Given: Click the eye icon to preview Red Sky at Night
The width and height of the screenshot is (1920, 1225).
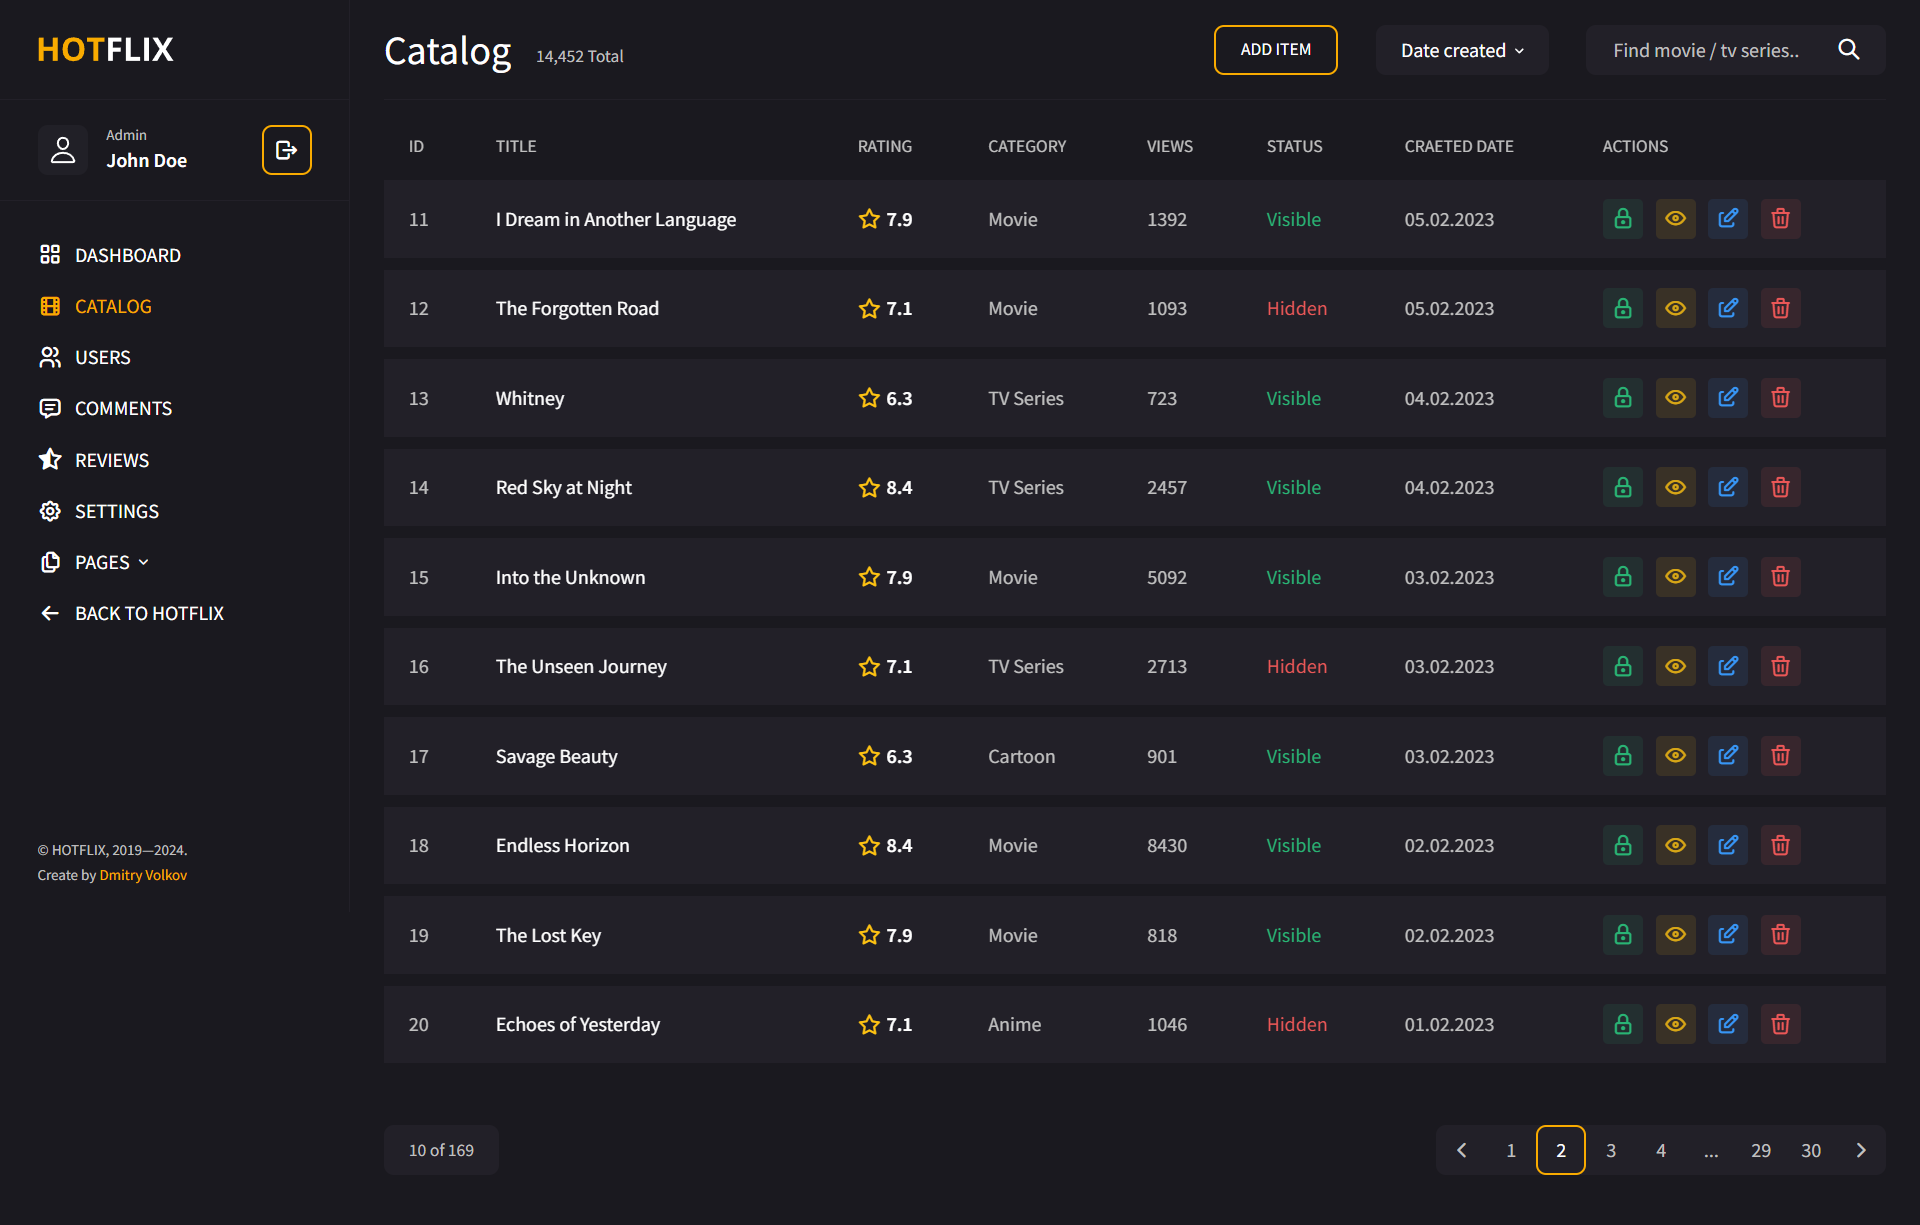Looking at the screenshot, I should tap(1675, 487).
